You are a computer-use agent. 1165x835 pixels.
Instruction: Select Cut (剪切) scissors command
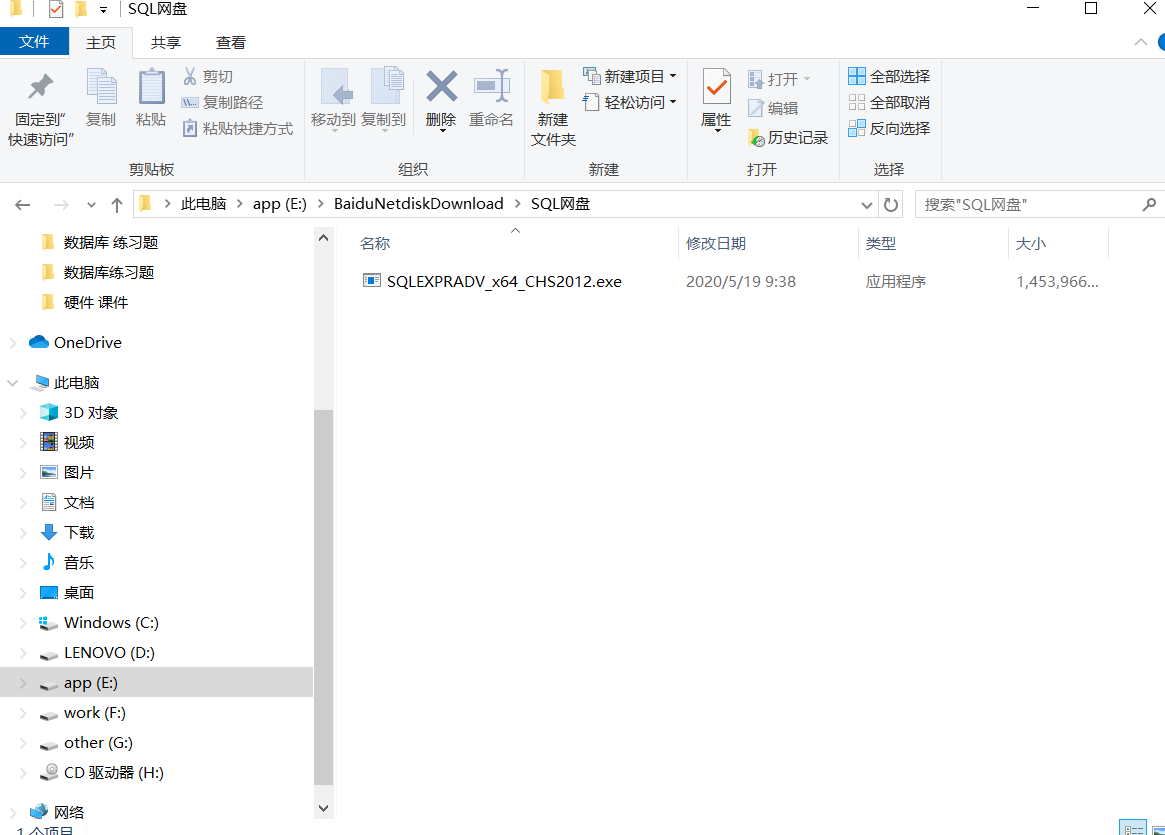click(x=208, y=77)
